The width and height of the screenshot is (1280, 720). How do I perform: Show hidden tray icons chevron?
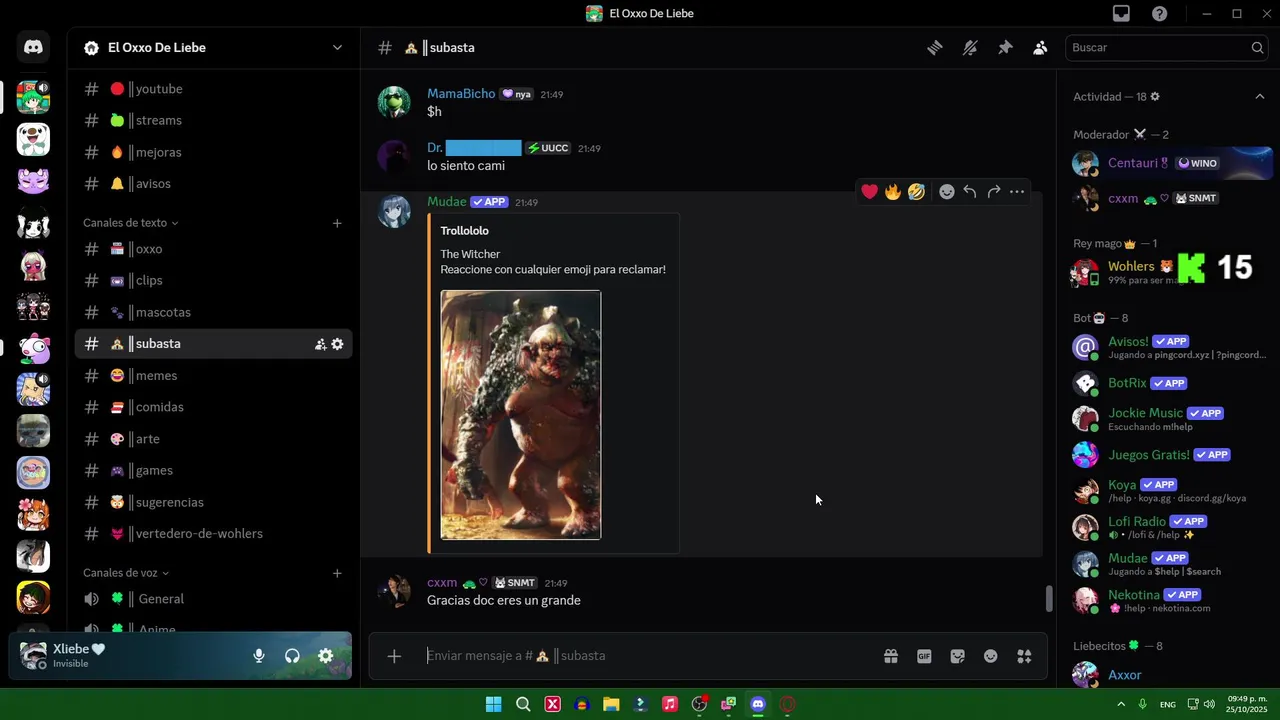coord(1121,704)
